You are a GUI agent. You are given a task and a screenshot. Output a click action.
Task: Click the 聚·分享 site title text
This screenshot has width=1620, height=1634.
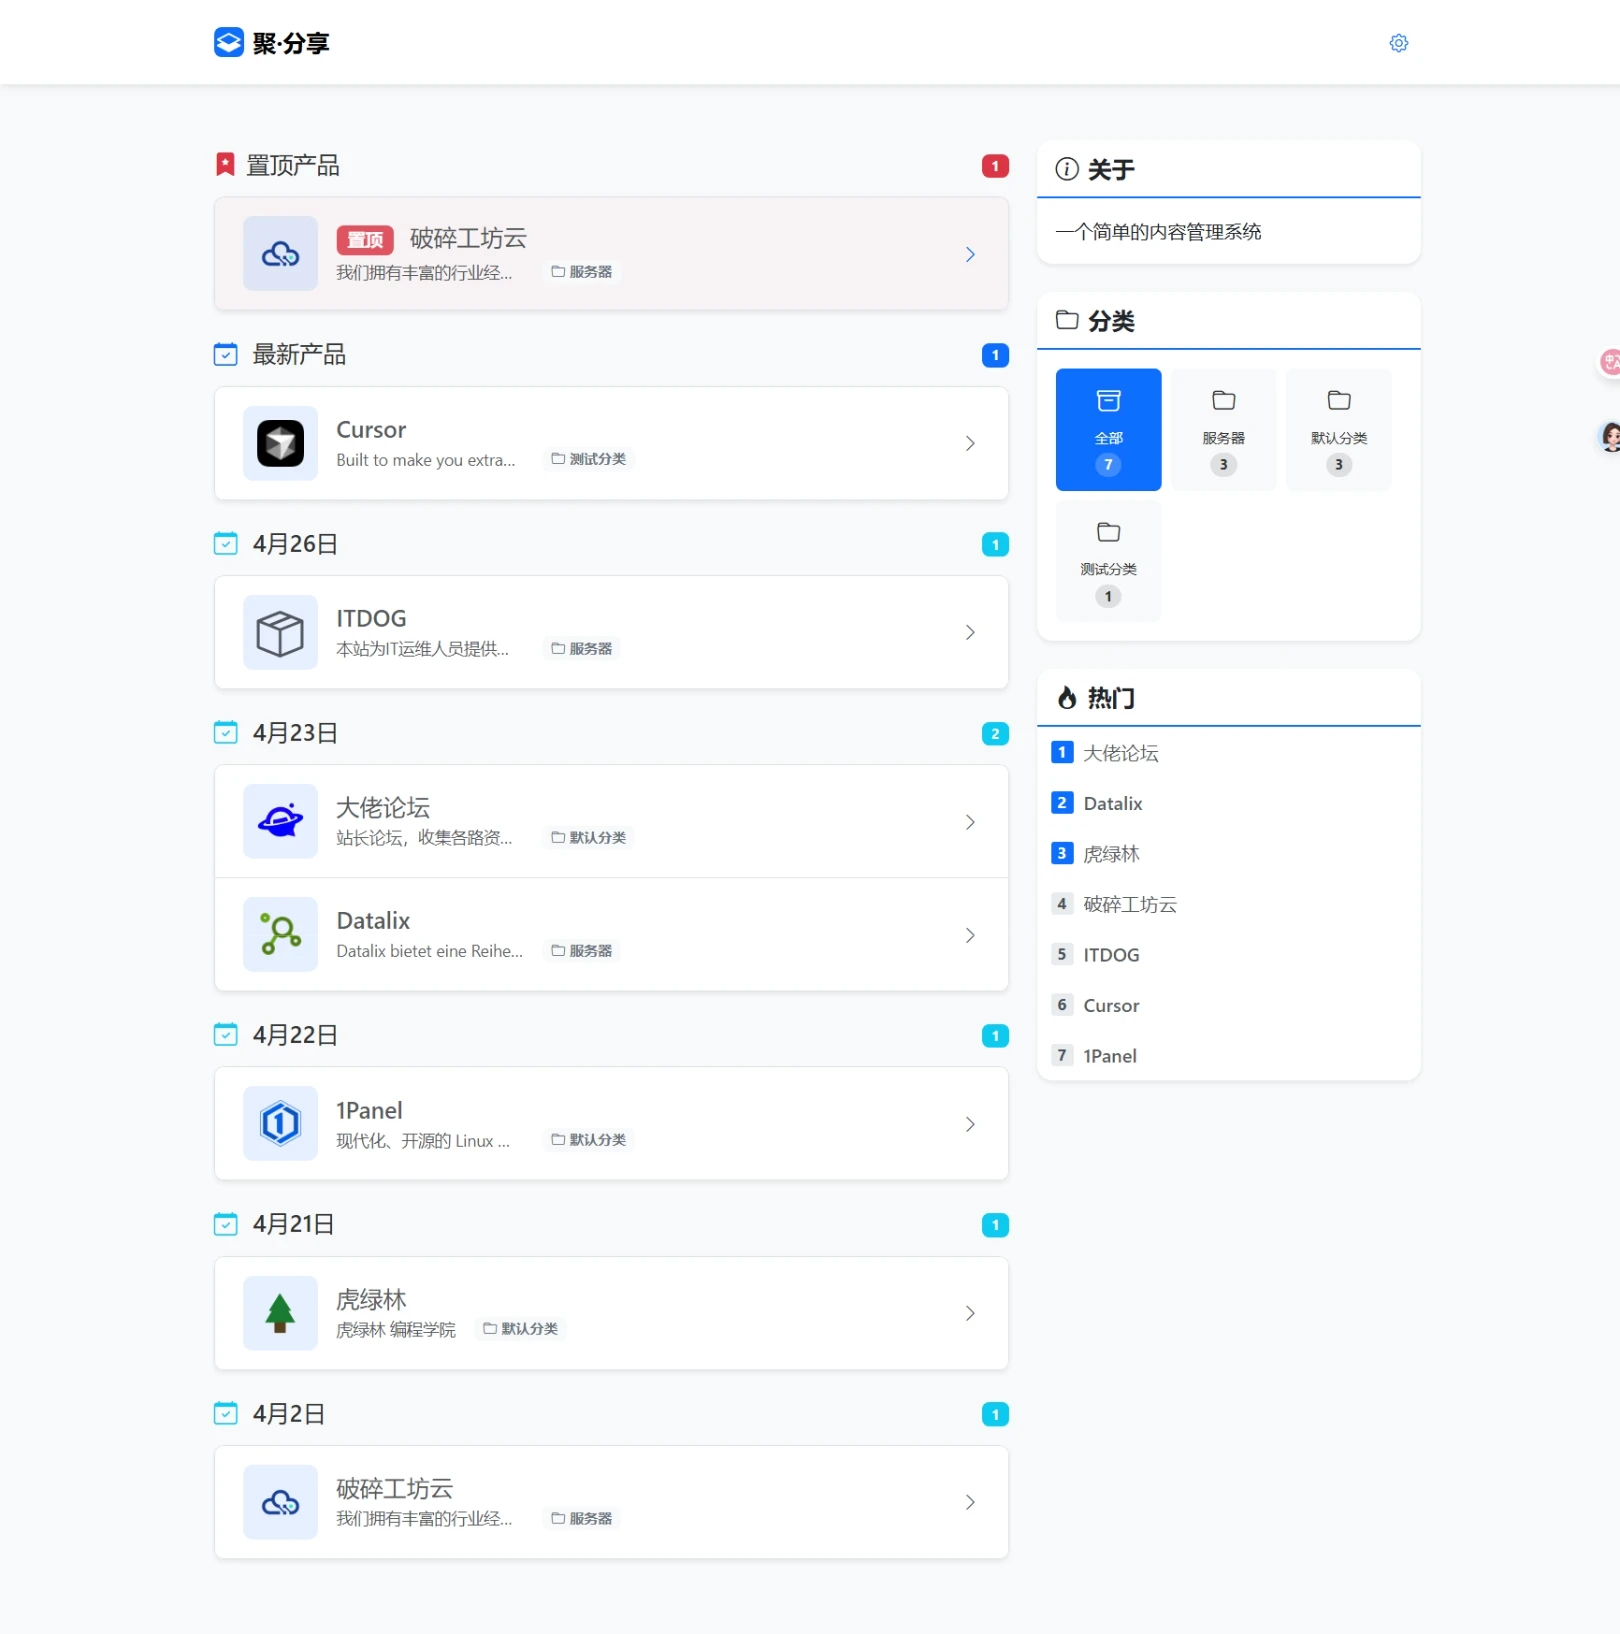click(291, 43)
